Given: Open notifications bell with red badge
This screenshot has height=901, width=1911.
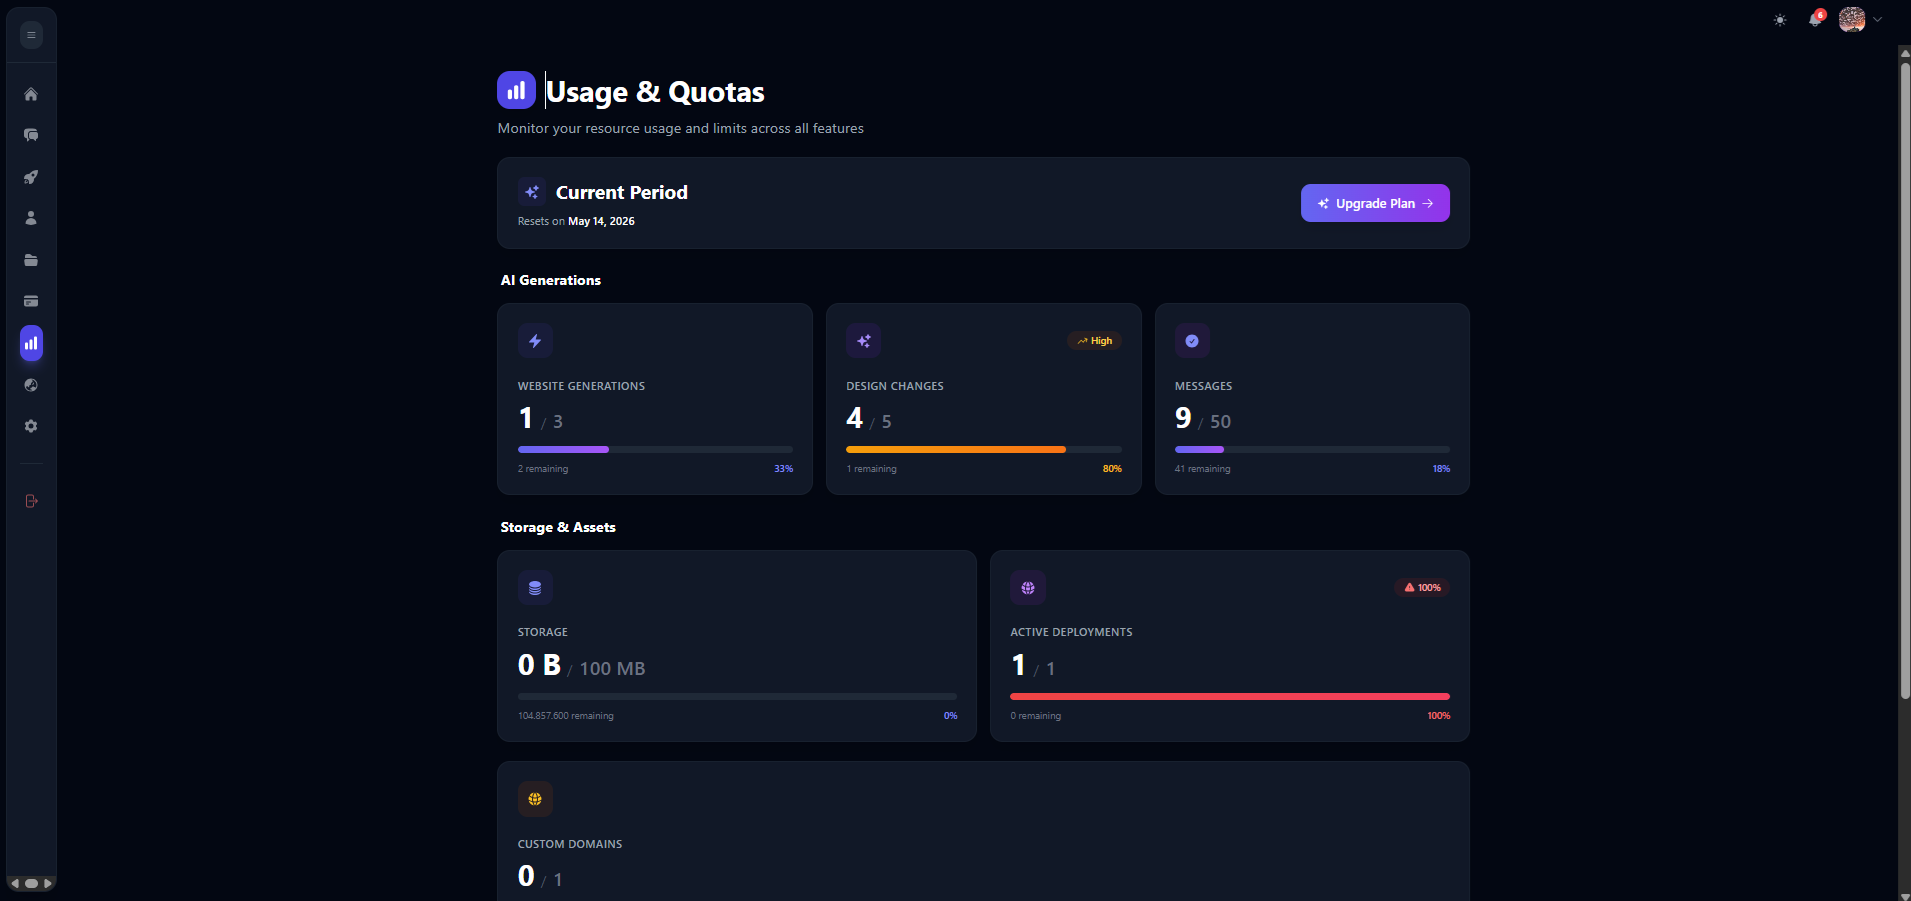Looking at the screenshot, I should click(x=1815, y=19).
